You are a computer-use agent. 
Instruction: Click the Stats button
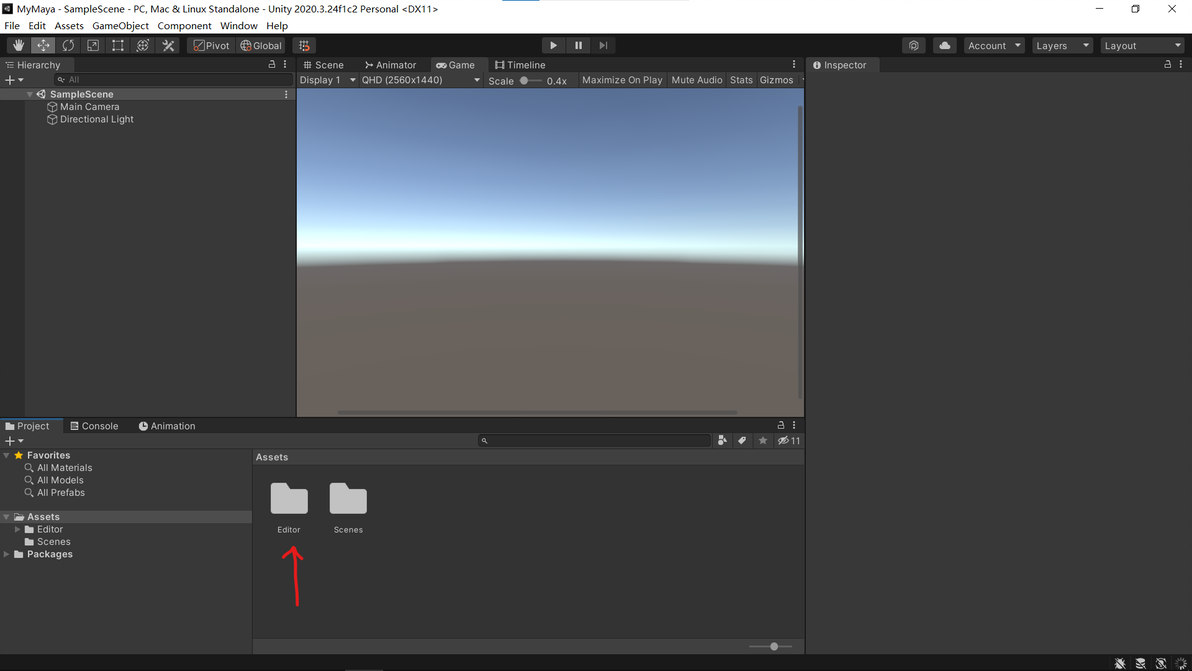pos(741,80)
